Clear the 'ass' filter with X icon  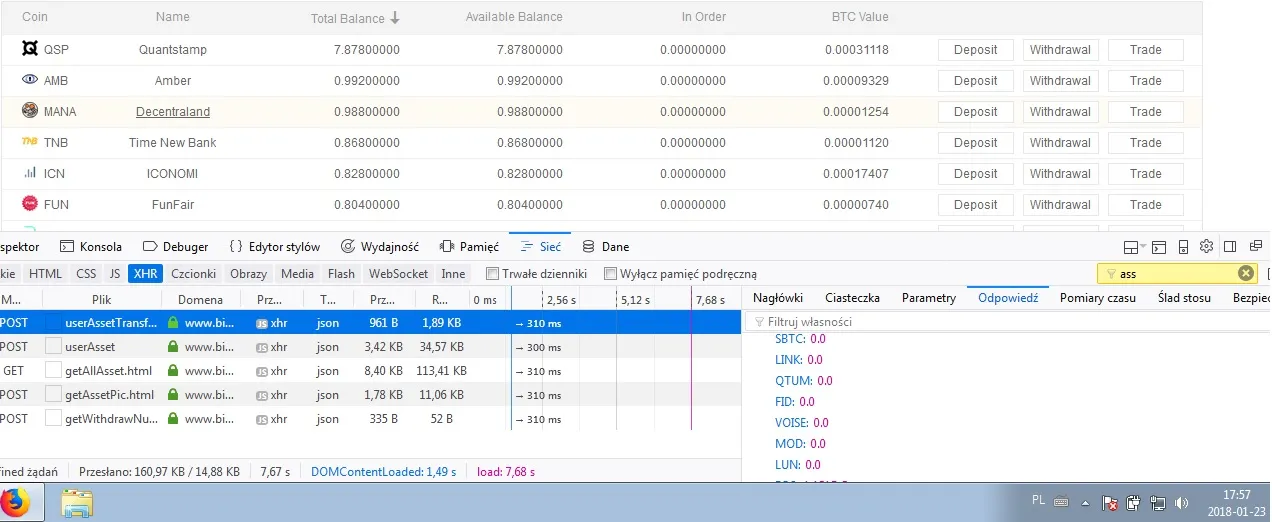coord(1246,273)
